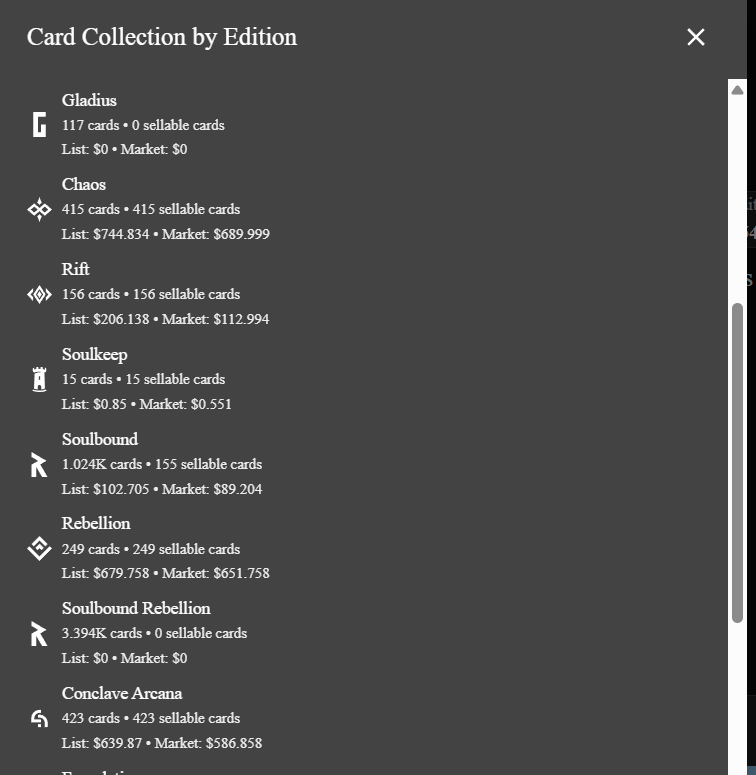
Task: Click the Rebellion edition icon
Action: click(x=39, y=548)
